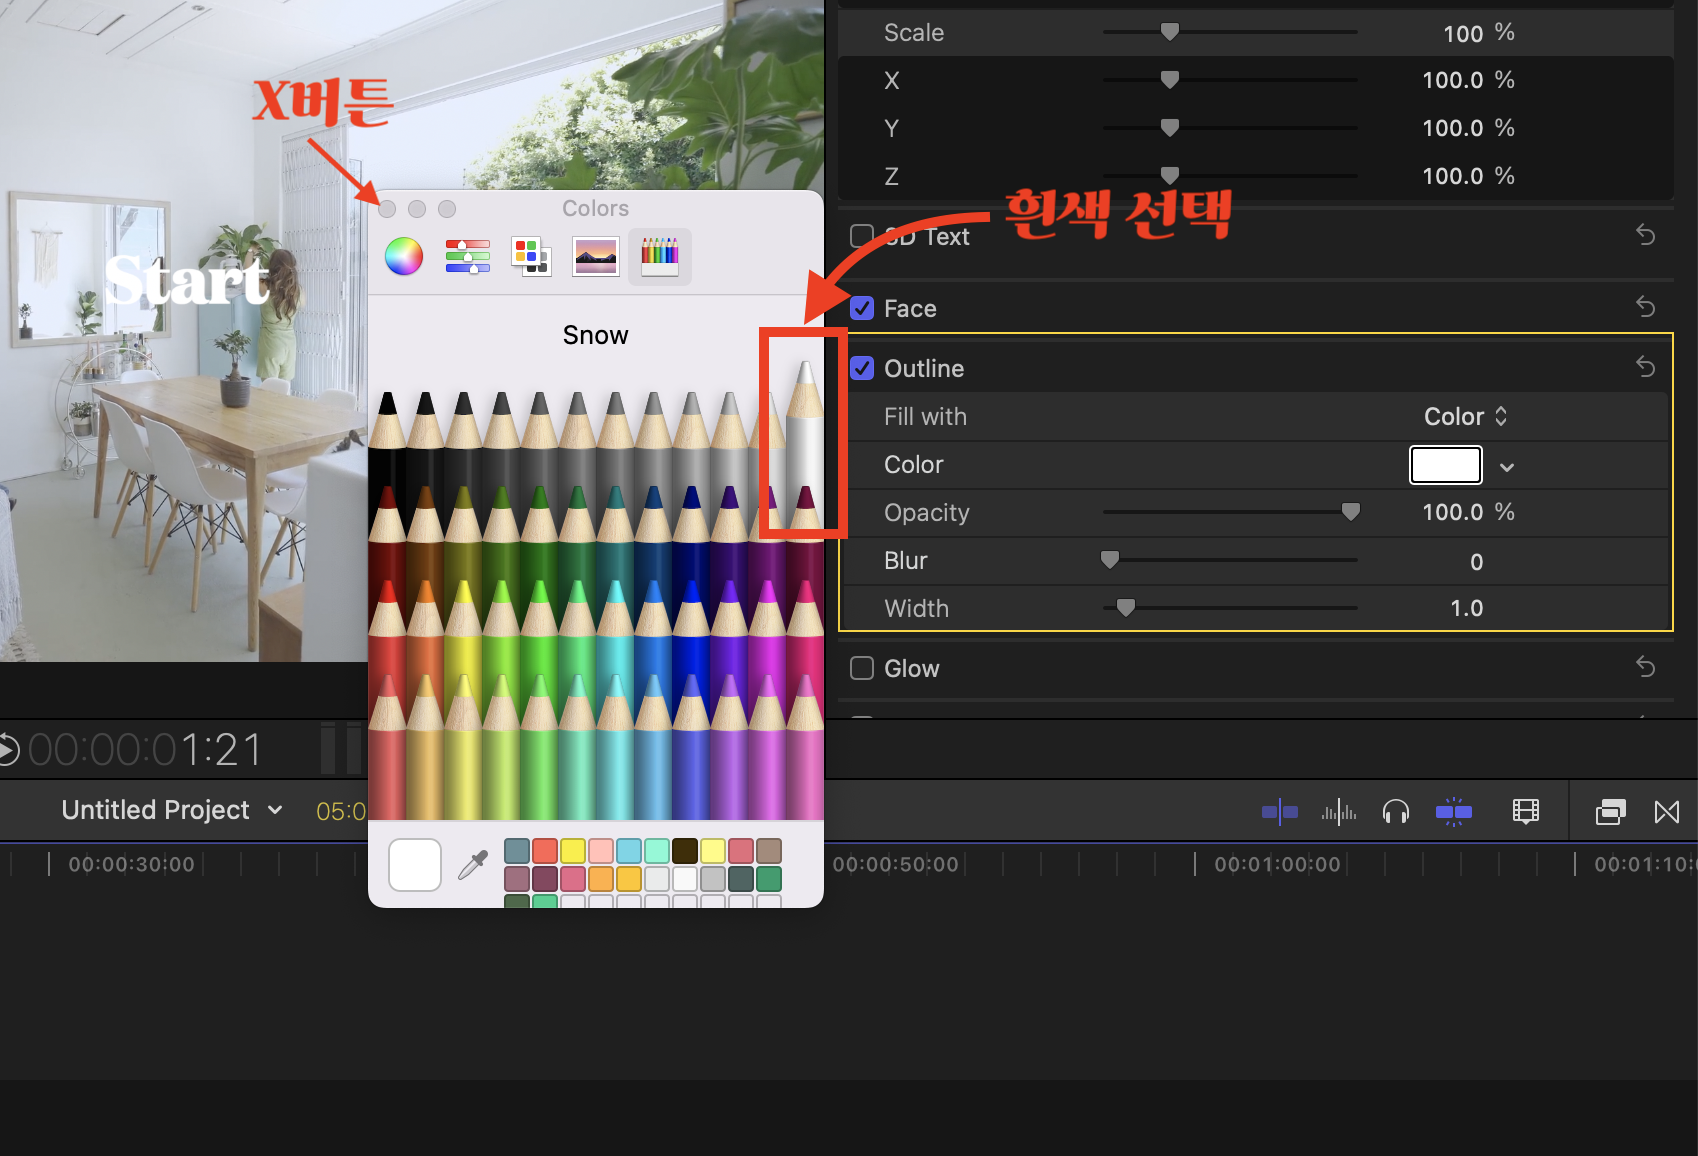Choose the saved orange-red swatch

[545, 851]
